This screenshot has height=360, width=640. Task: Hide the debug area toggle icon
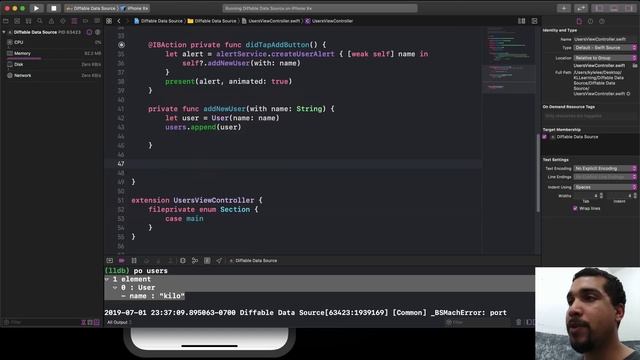[109, 260]
